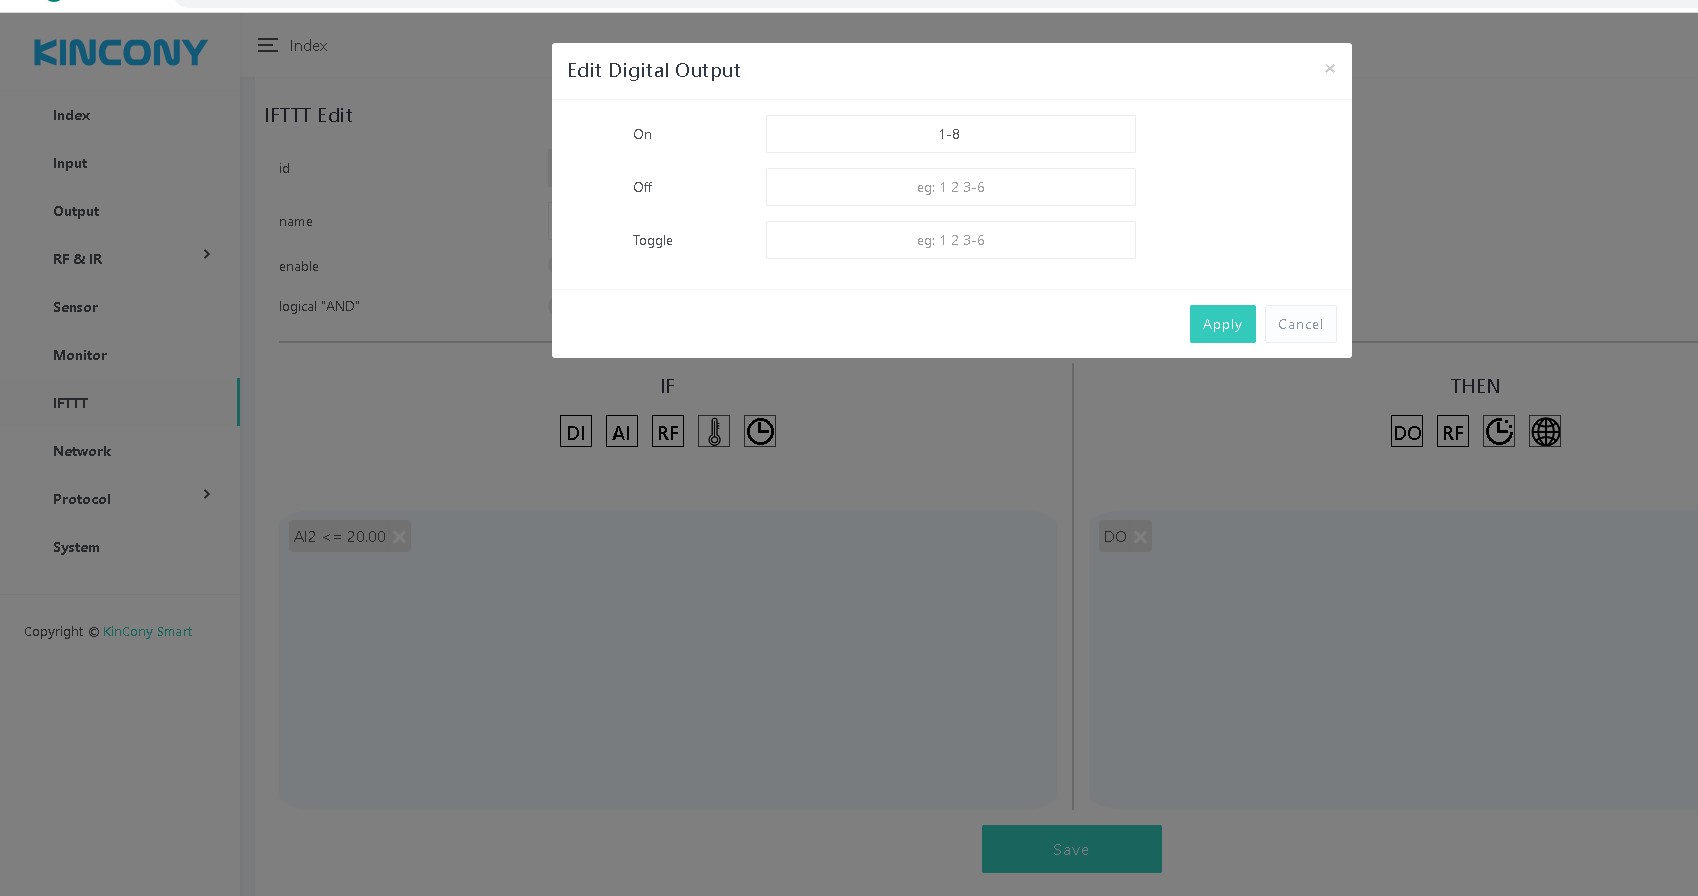Screen dimensions: 1698x896
Task: Click the RF icon under IF
Action: (x=667, y=432)
